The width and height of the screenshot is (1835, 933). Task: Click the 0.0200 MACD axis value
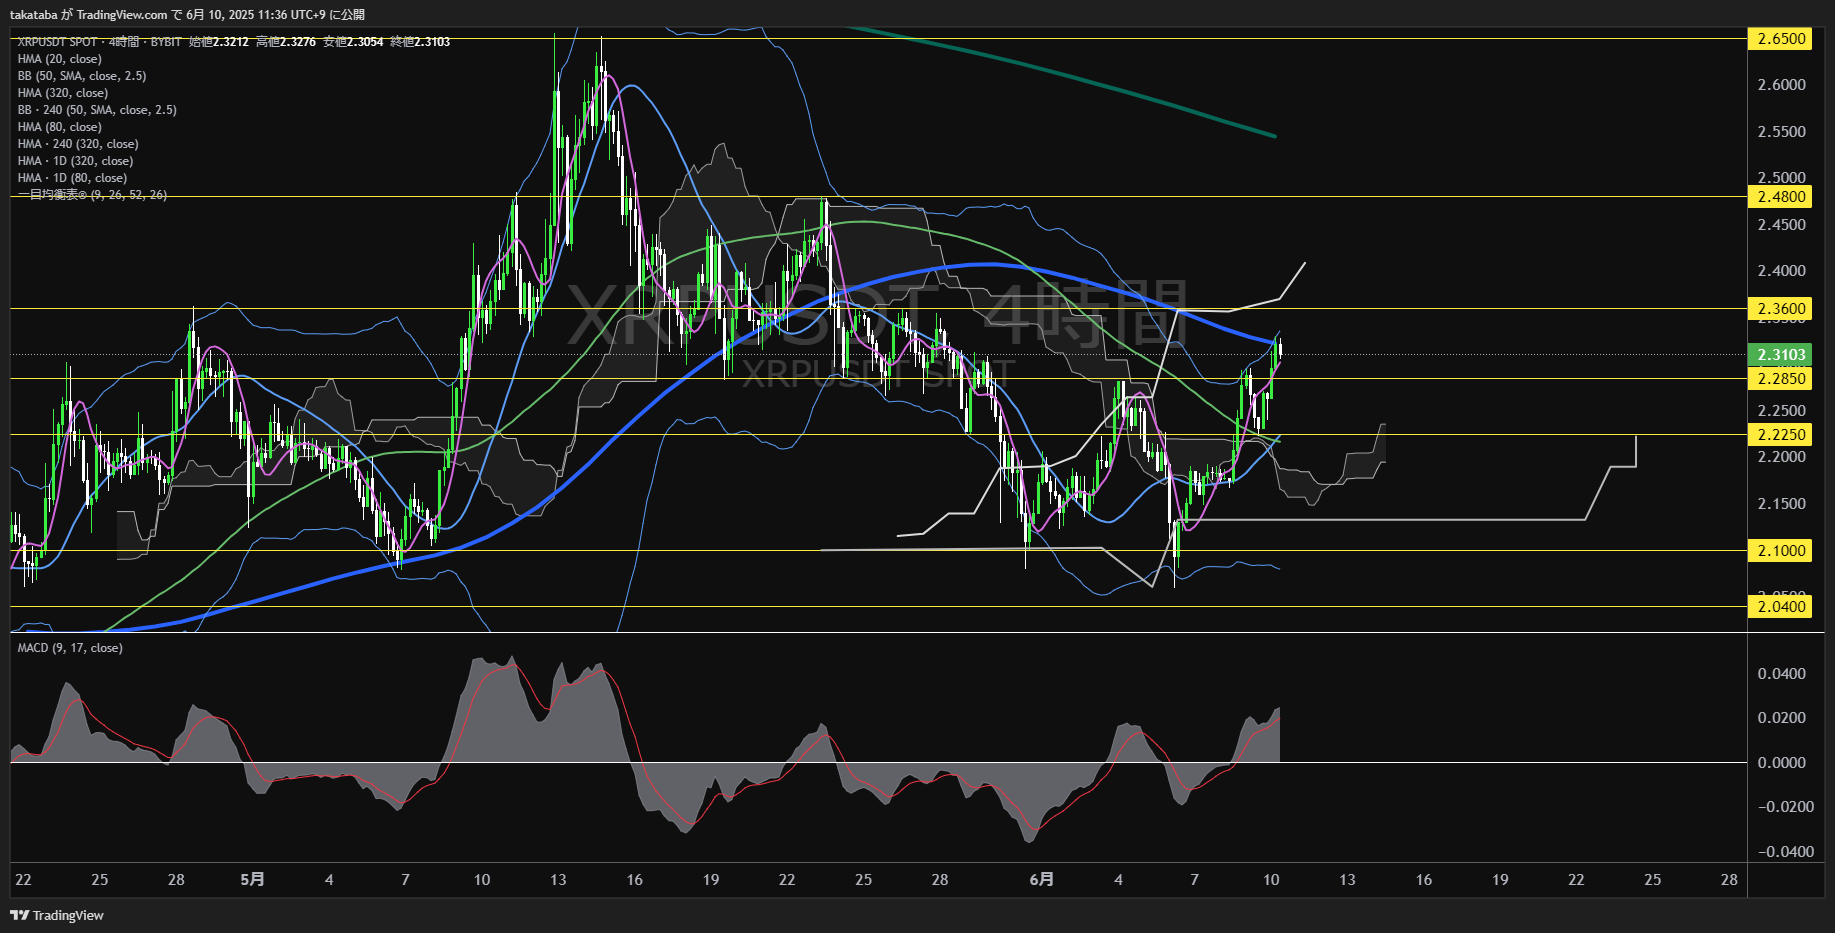point(1782,718)
